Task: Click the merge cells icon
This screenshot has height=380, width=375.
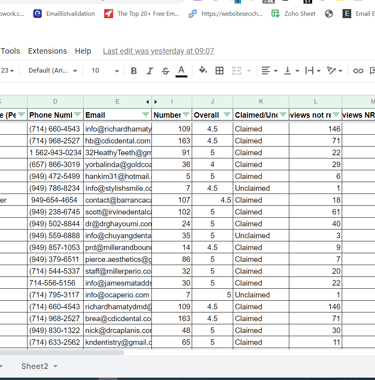Action: (x=236, y=71)
